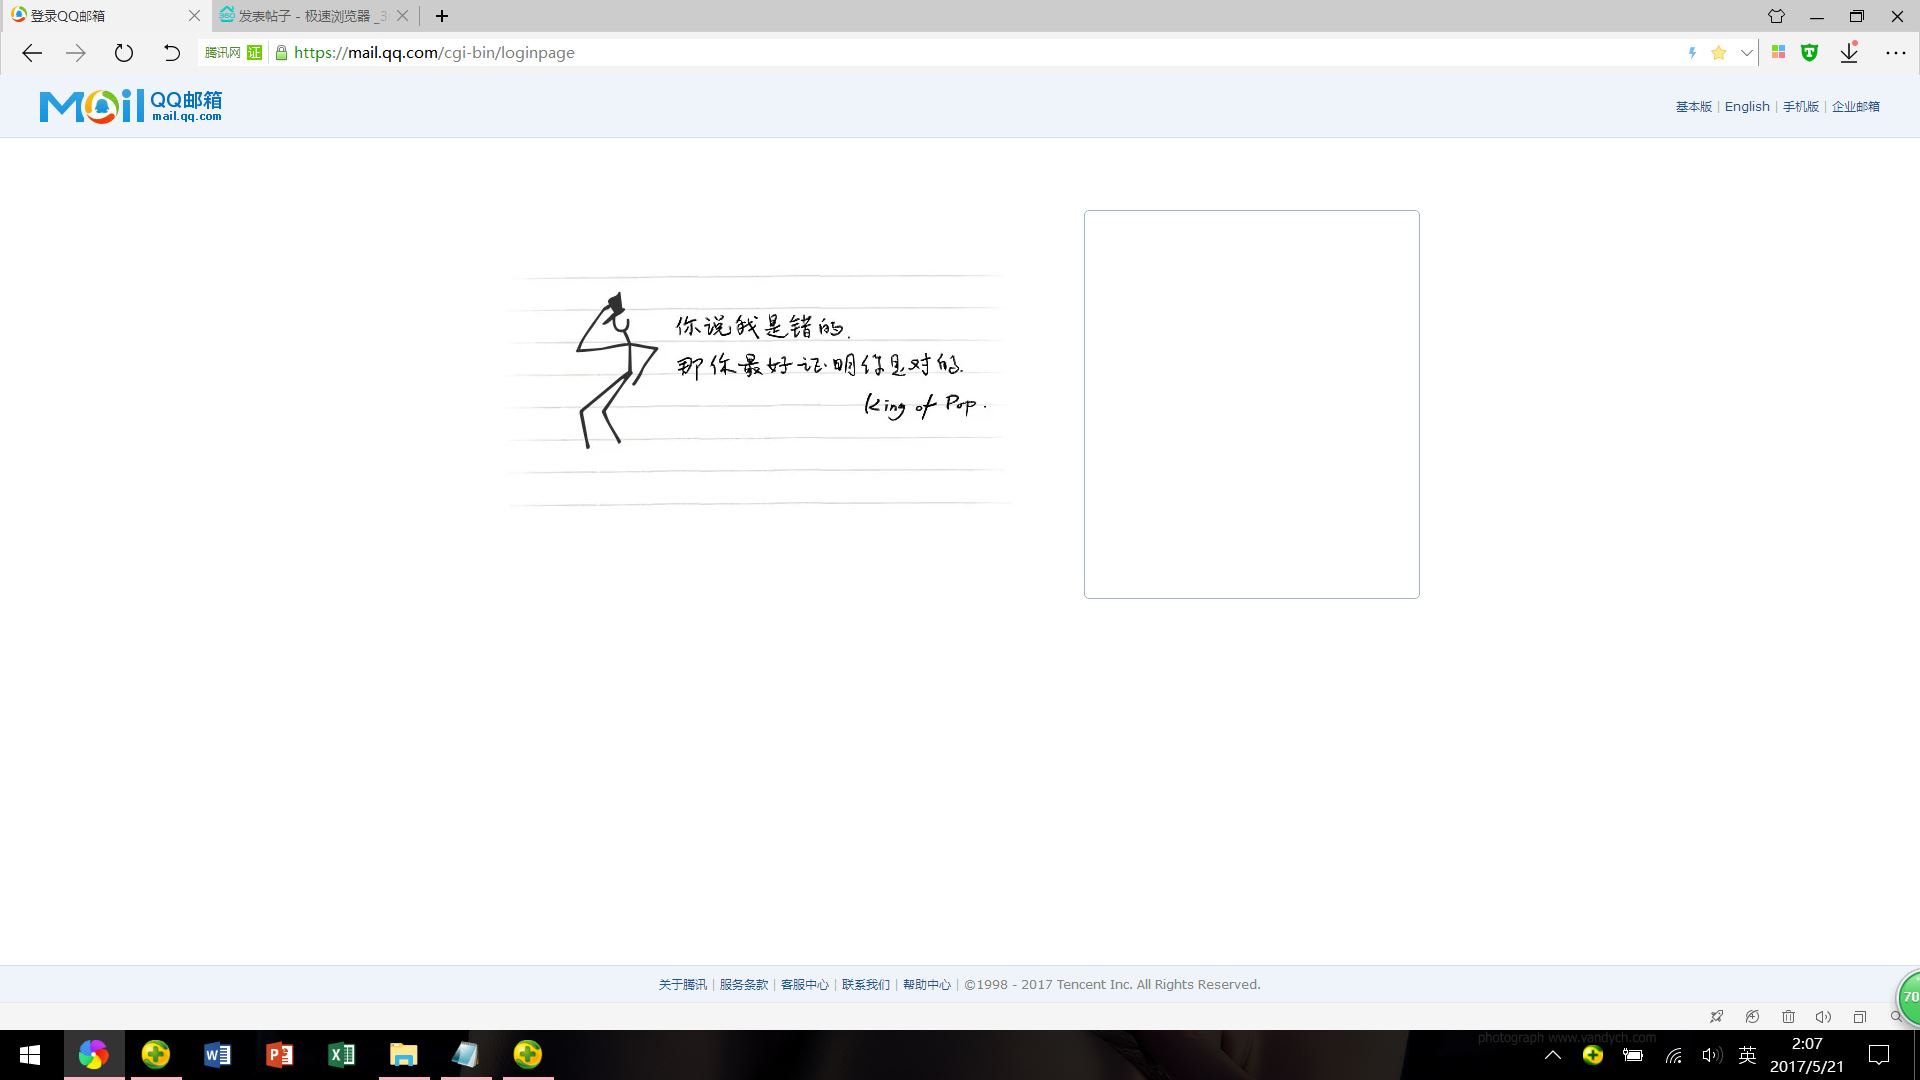The height and width of the screenshot is (1080, 1920).
Task: Go back with the back arrow
Action: click(x=32, y=53)
